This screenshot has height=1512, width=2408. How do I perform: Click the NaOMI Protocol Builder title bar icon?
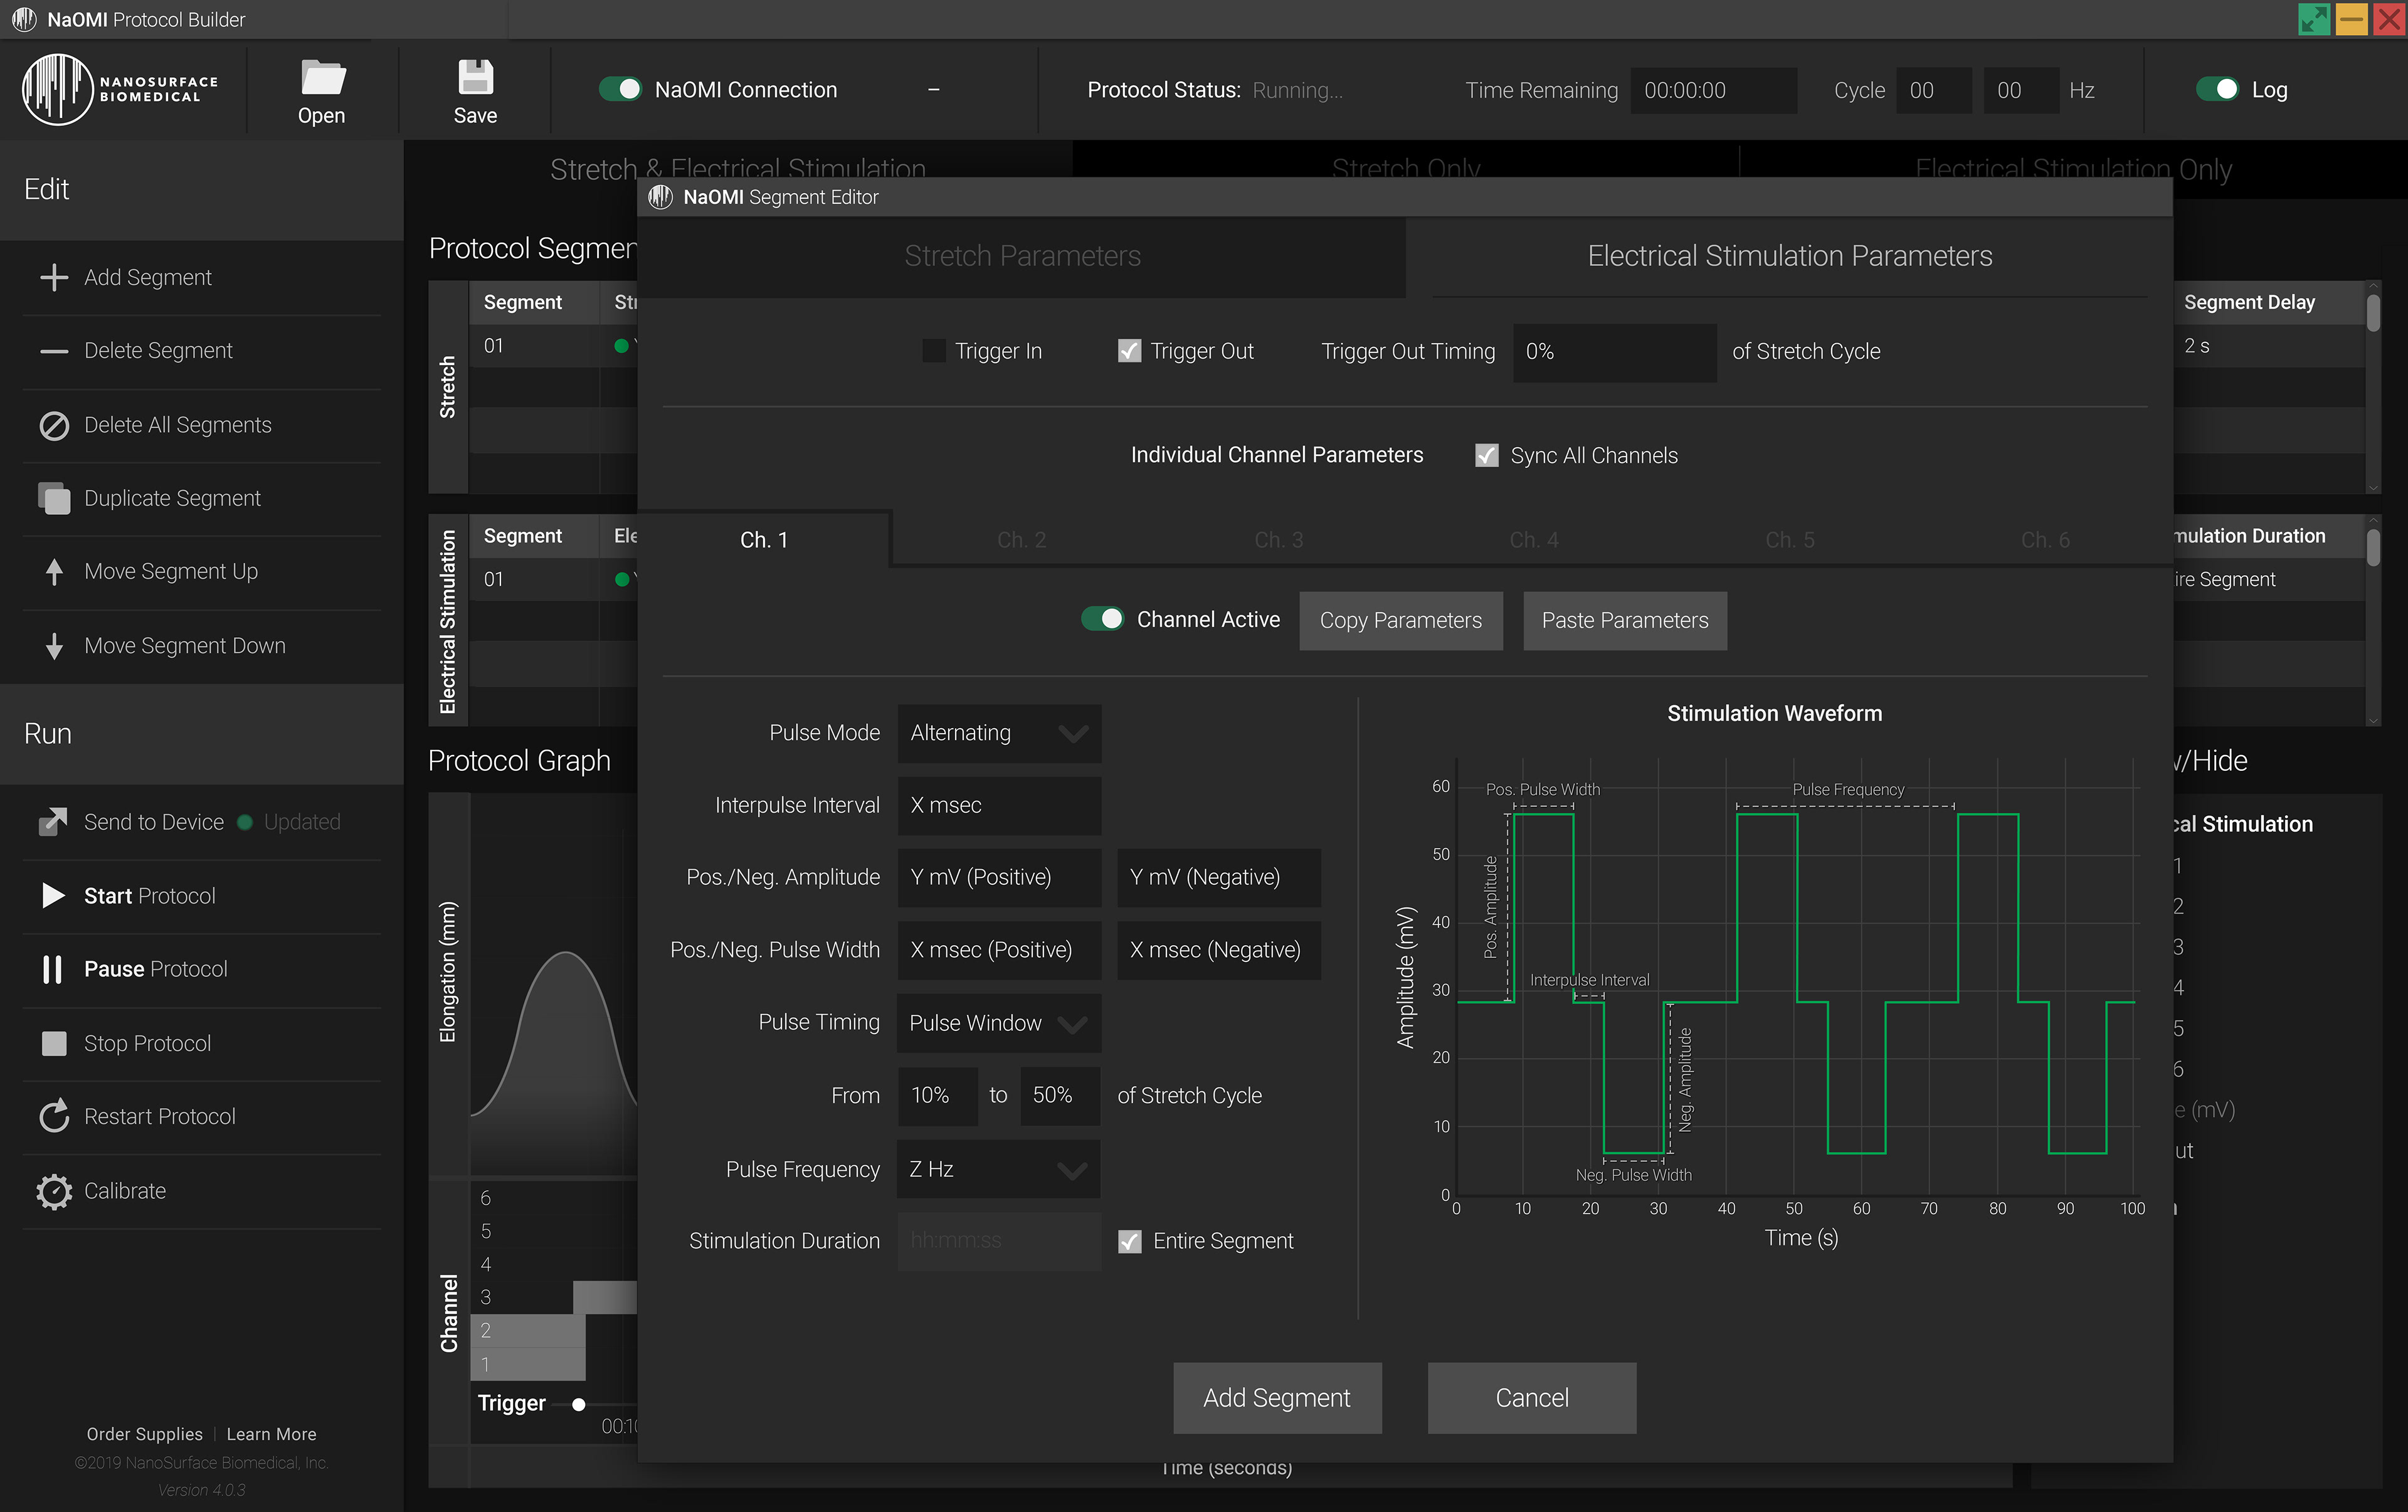(x=24, y=19)
